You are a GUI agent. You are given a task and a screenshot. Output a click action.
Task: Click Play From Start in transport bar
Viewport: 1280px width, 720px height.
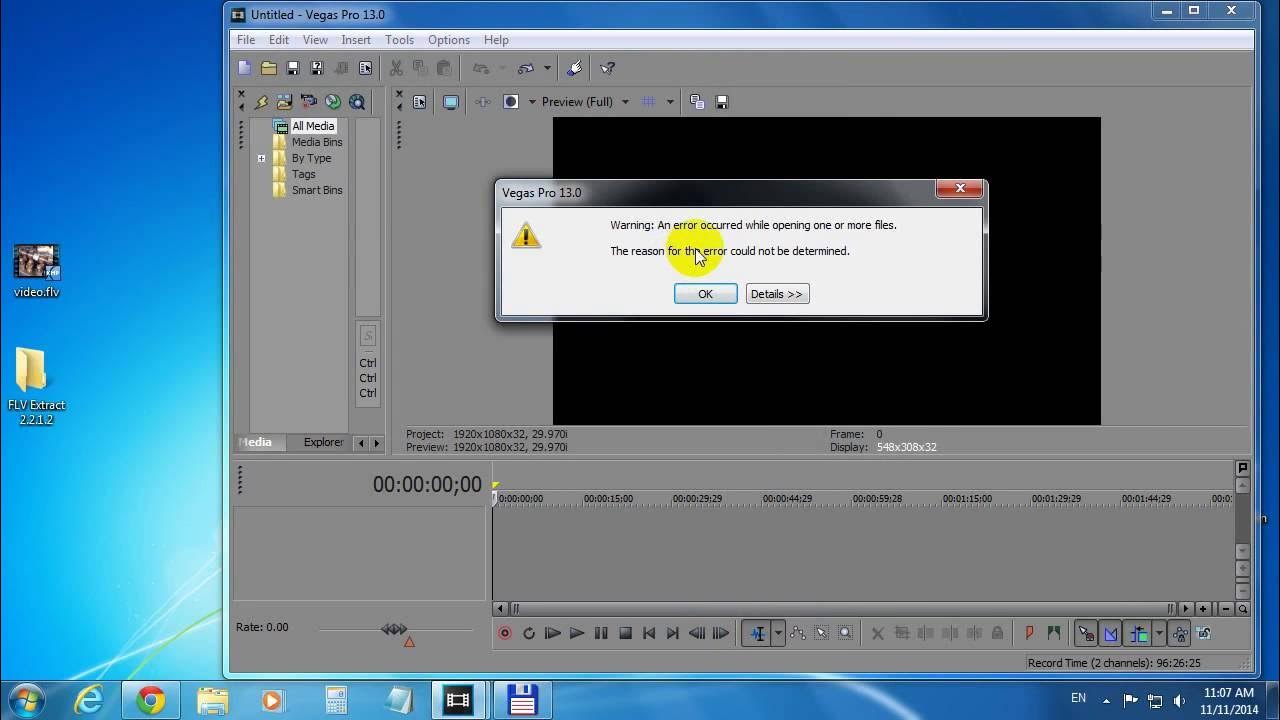pos(553,633)
